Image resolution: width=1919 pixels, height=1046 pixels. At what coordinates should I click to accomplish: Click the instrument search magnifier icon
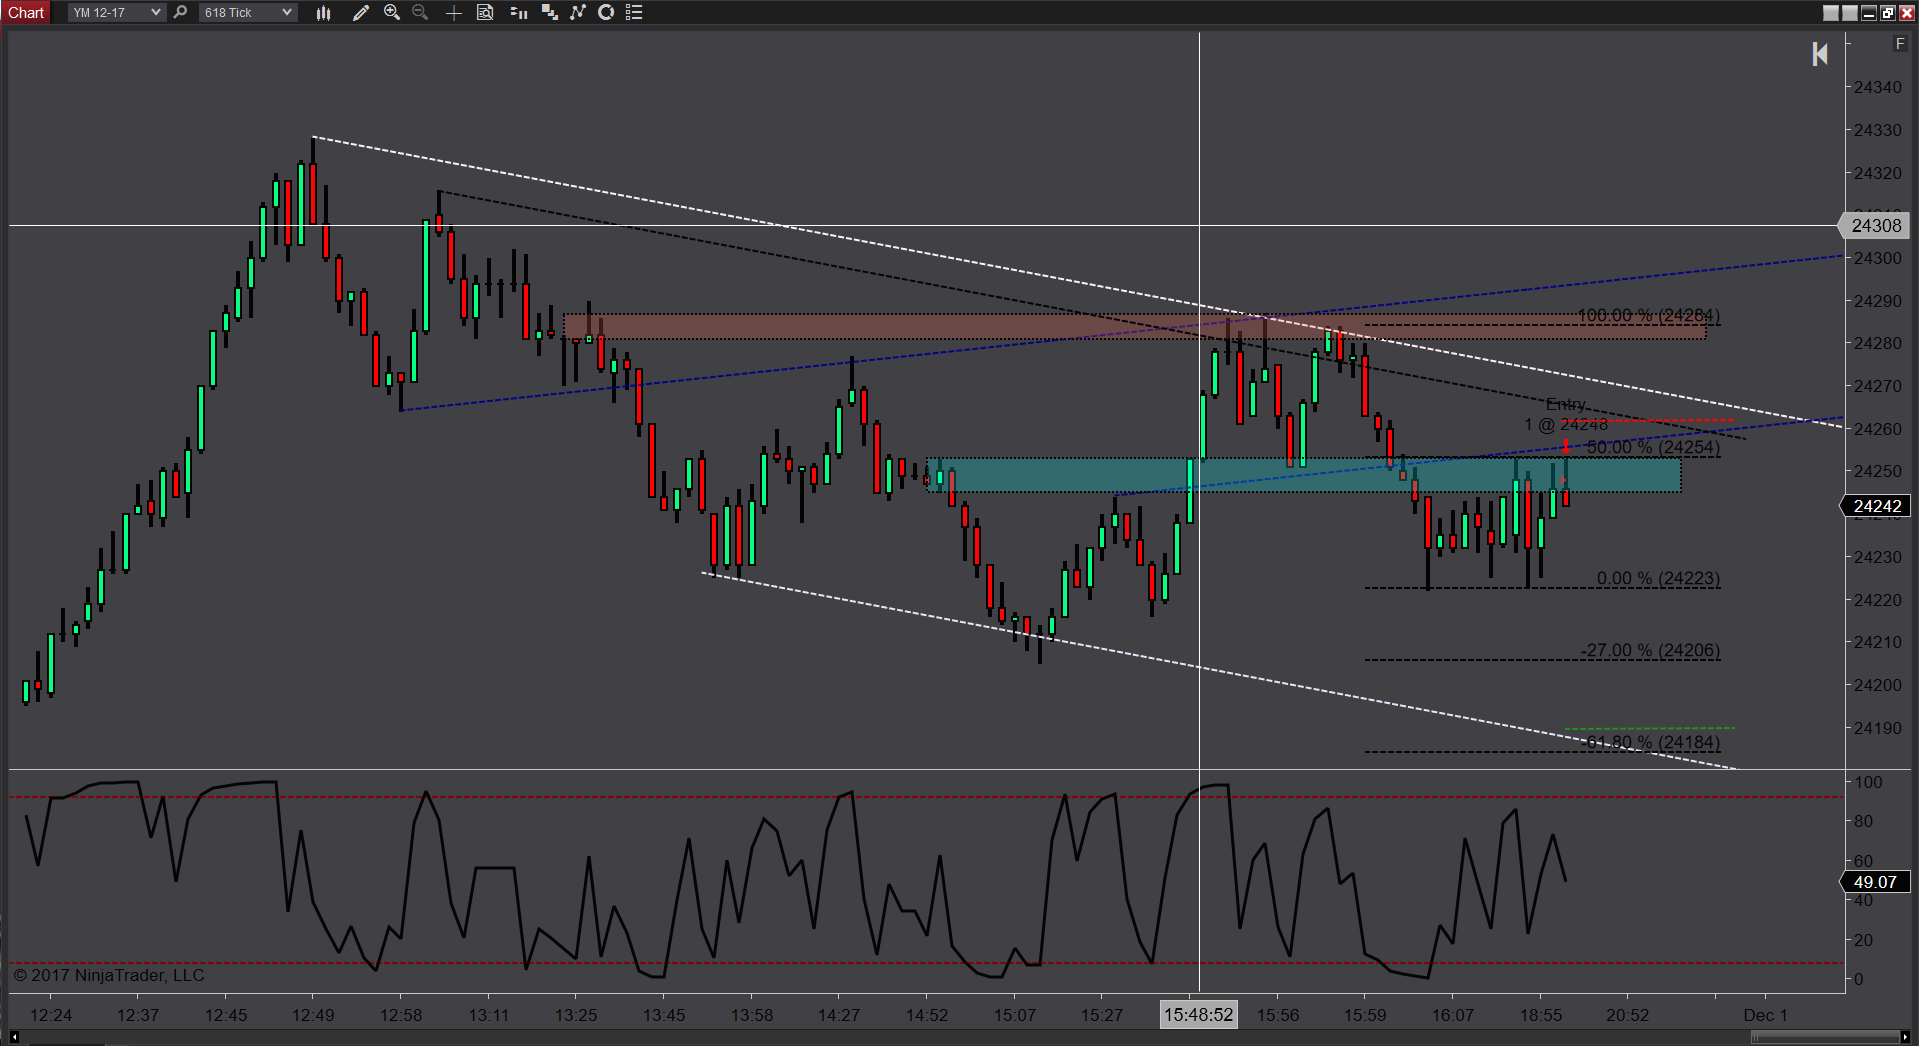(180, 13)
